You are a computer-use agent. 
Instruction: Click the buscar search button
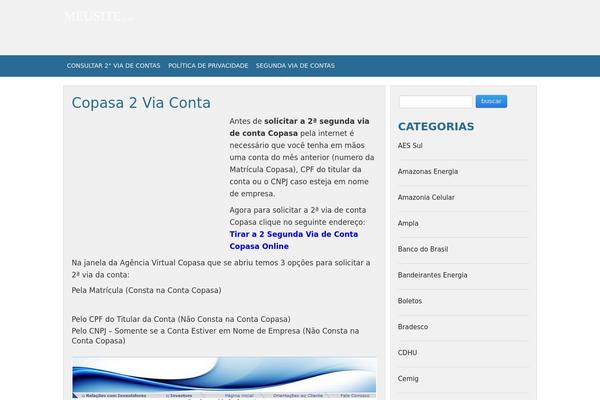[491, 101]
